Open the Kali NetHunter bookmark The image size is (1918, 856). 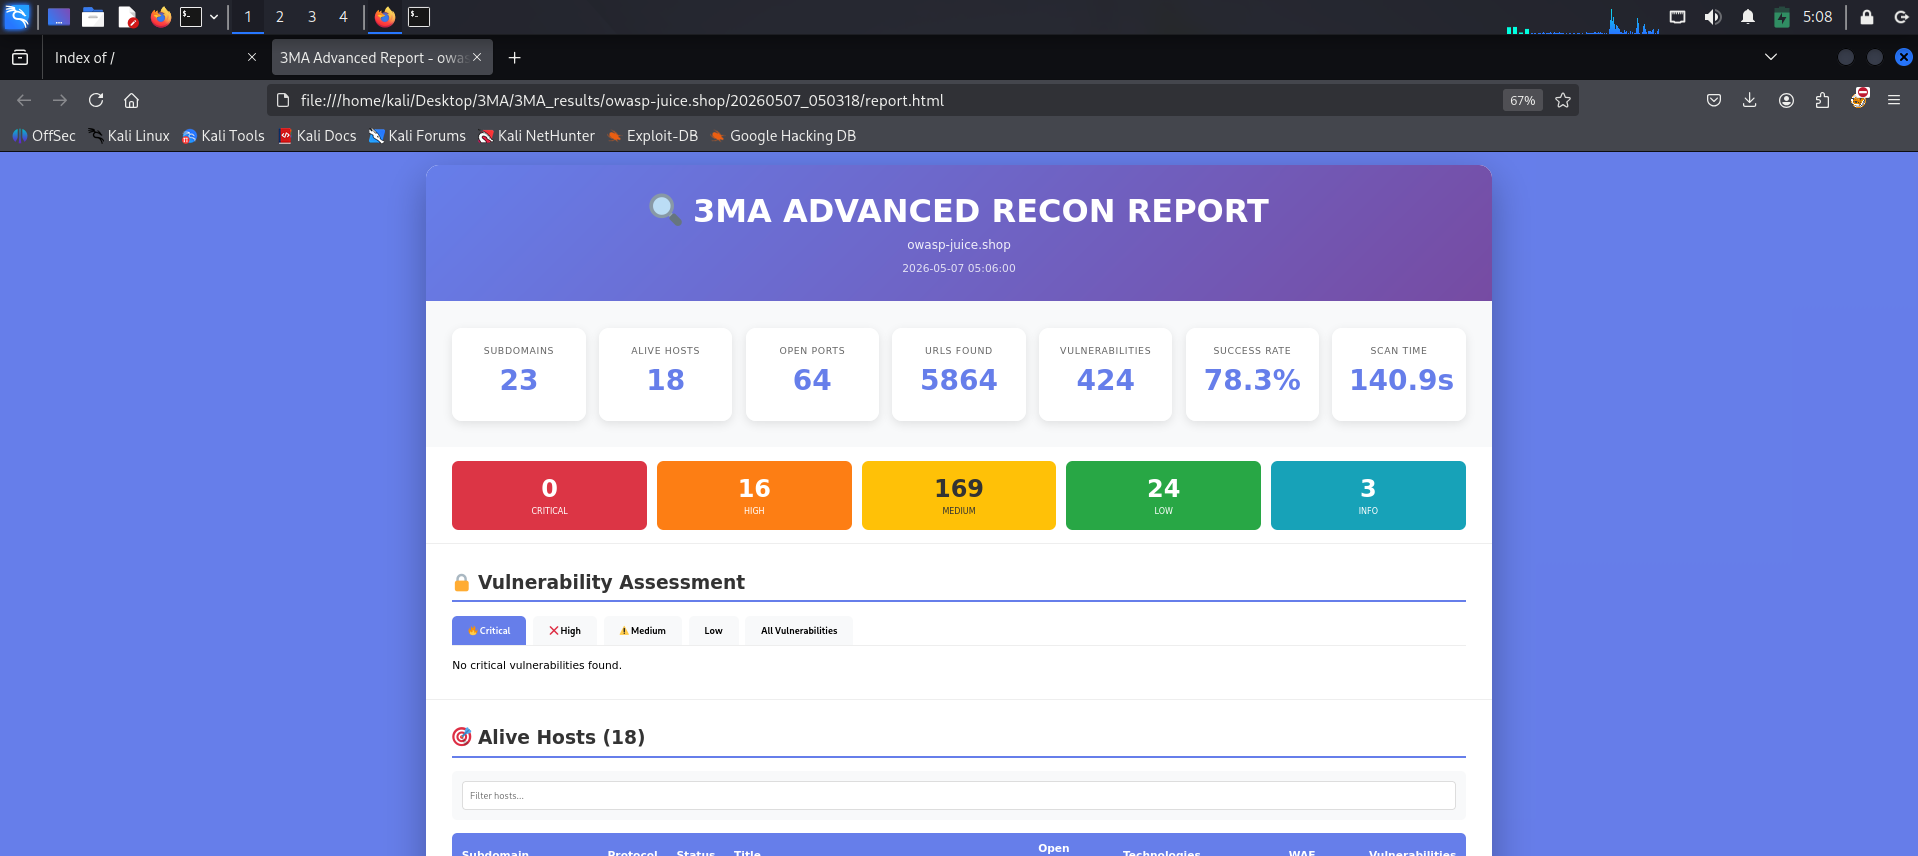(x=536, y=136)
